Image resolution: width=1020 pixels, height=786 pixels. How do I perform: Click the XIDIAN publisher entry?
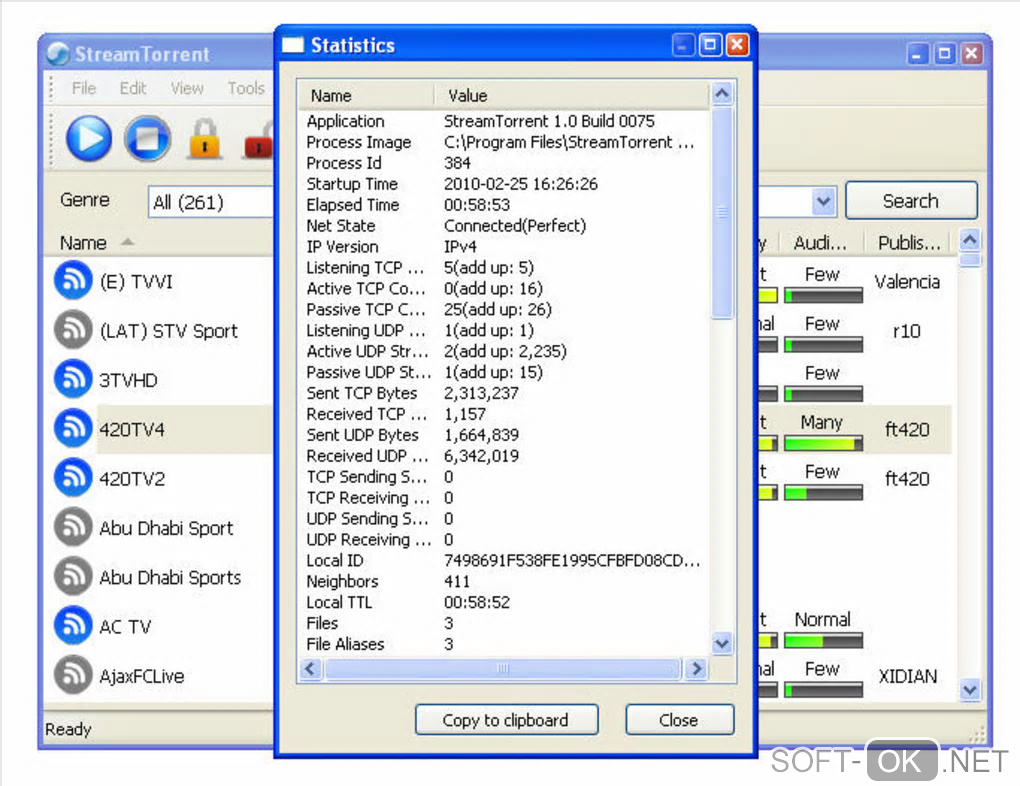pyautogui.click(x=907, y=676)
